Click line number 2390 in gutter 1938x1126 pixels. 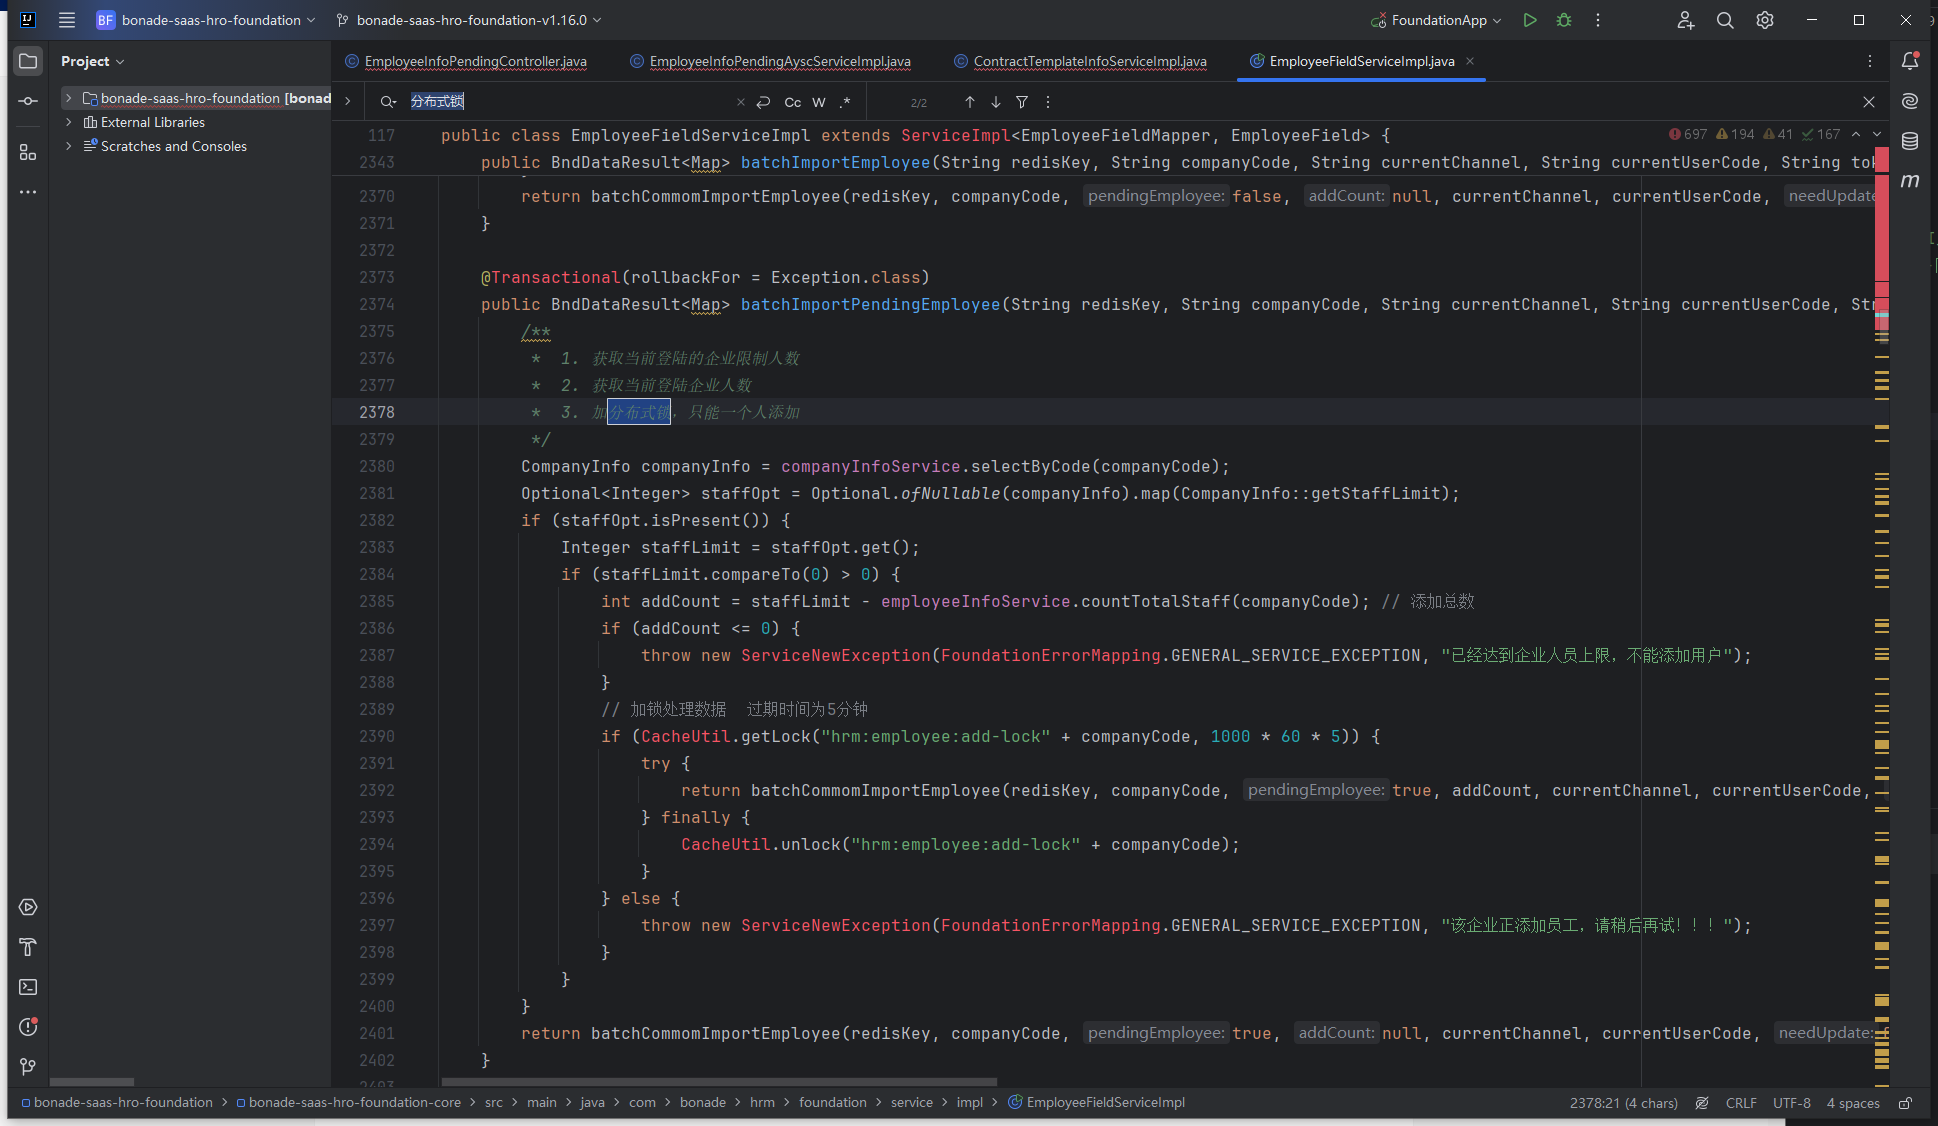377,736
